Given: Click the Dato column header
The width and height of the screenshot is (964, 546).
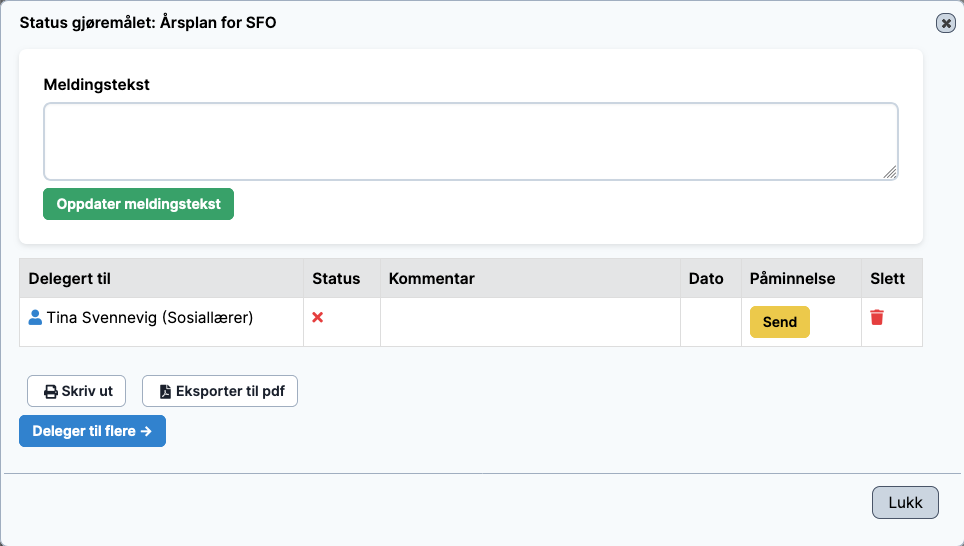Looking at the screenshot, I should point(706,279).
